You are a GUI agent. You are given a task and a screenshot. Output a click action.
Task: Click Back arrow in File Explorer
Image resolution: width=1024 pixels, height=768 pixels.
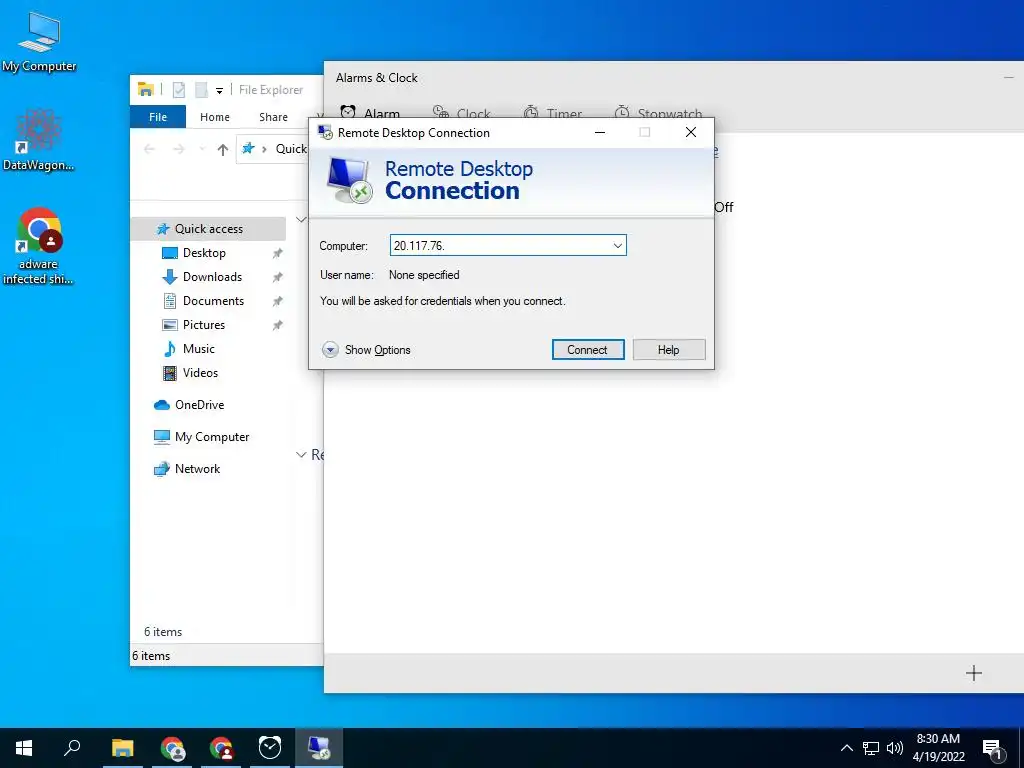(149, 150)
